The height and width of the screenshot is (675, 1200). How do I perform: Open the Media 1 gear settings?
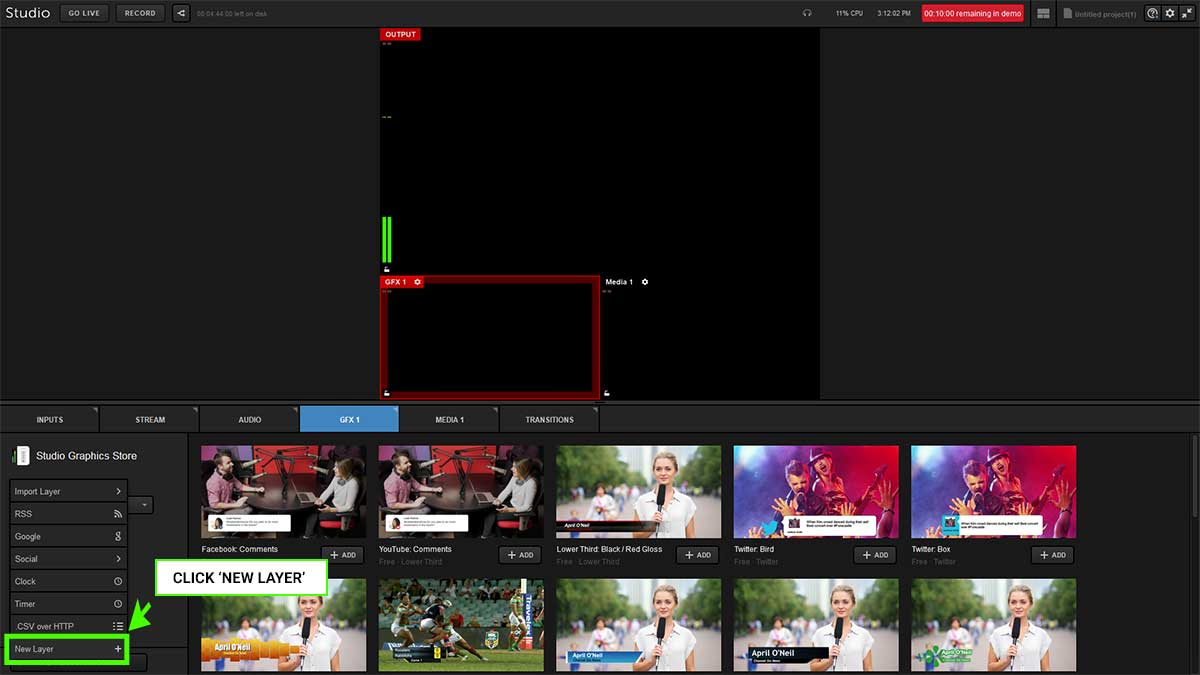coord(645,282)
